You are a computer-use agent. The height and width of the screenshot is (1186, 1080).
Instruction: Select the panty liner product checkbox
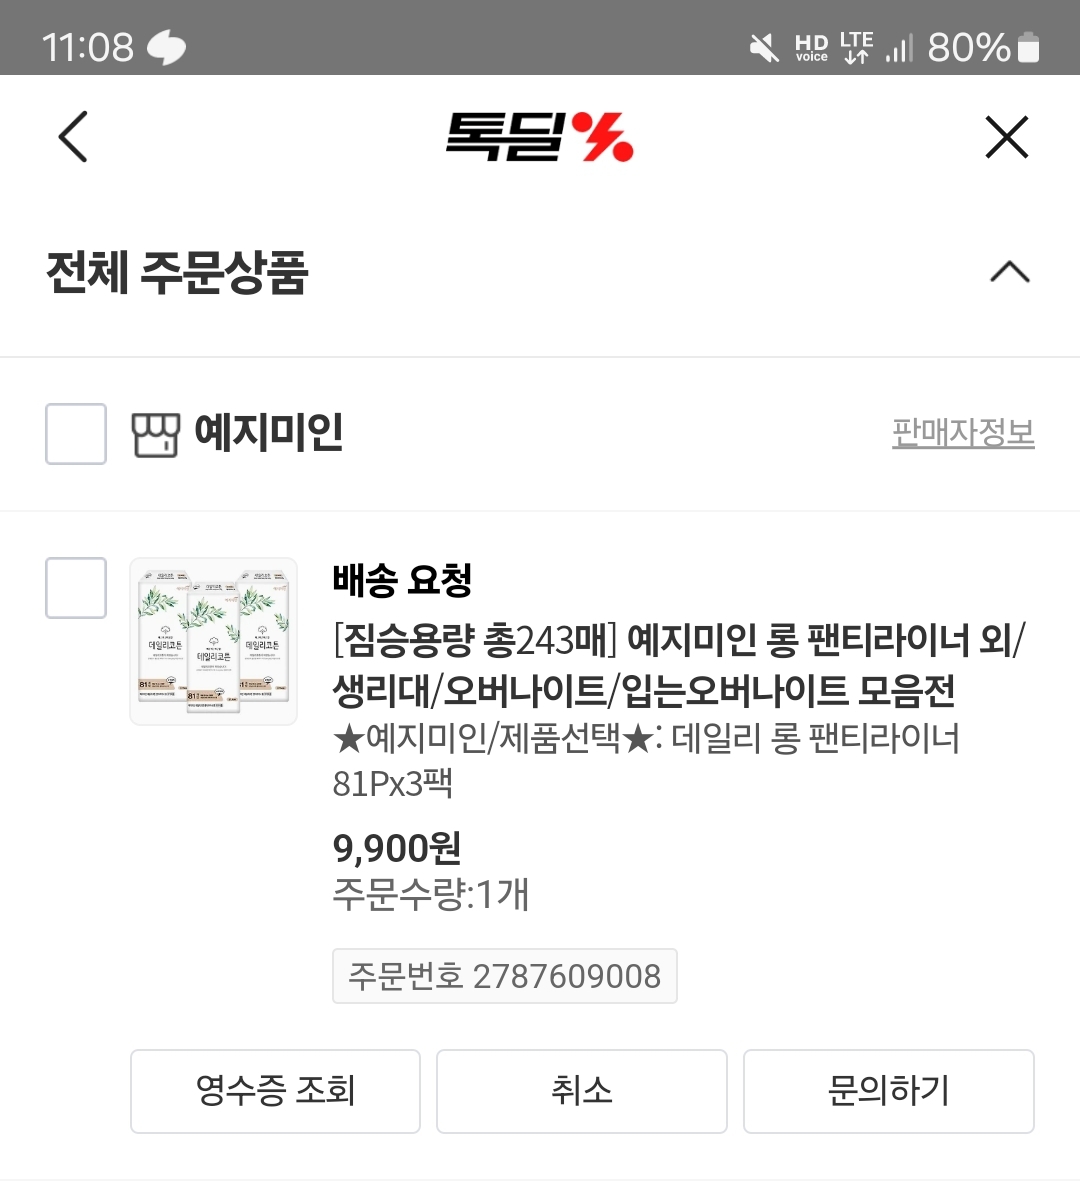click(x=76, y=588)
